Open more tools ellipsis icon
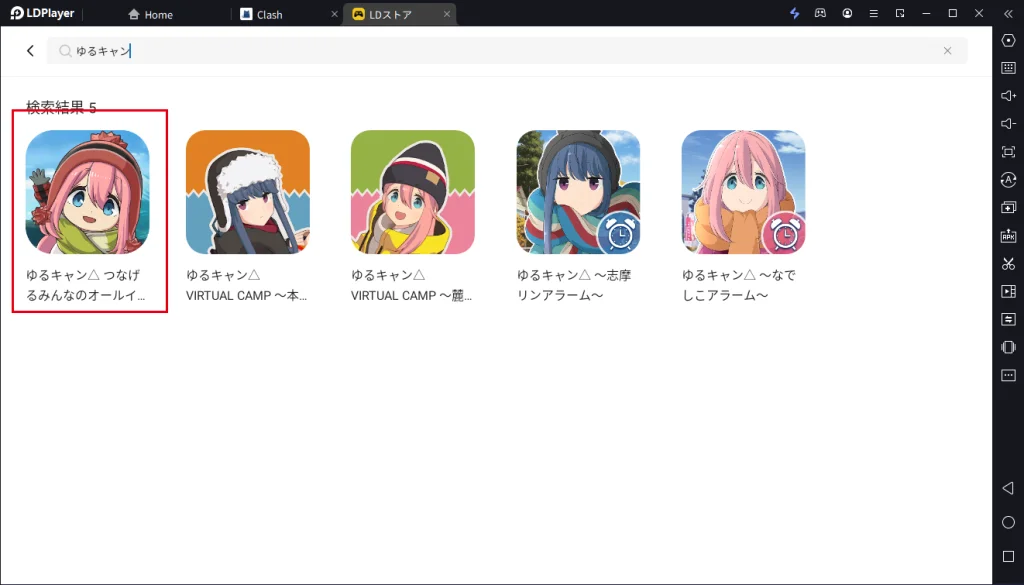This screenshot has height=585, width=1024. point(1008,375)
